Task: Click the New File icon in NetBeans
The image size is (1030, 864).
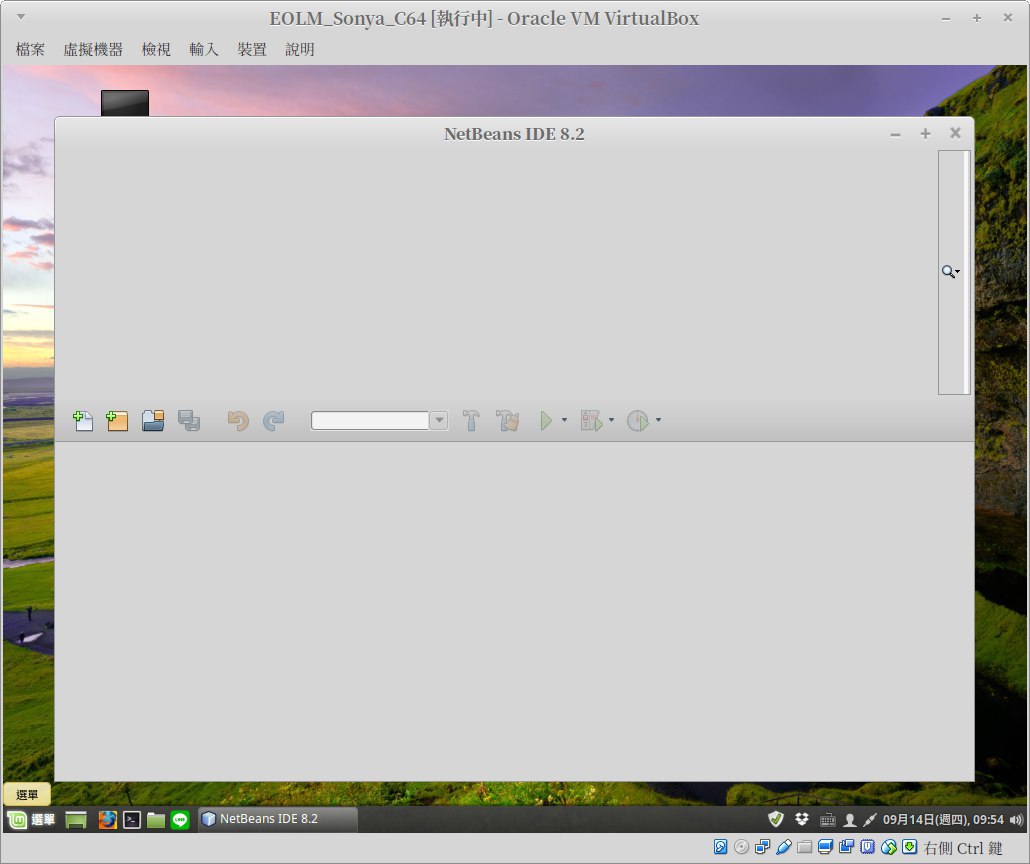Action: click(x=83, y=421)
